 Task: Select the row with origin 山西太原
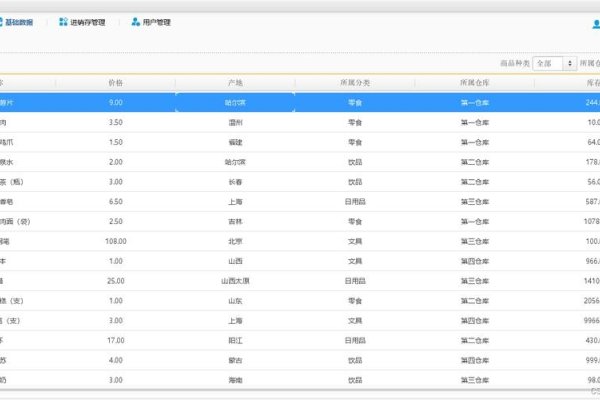[235, 281]
